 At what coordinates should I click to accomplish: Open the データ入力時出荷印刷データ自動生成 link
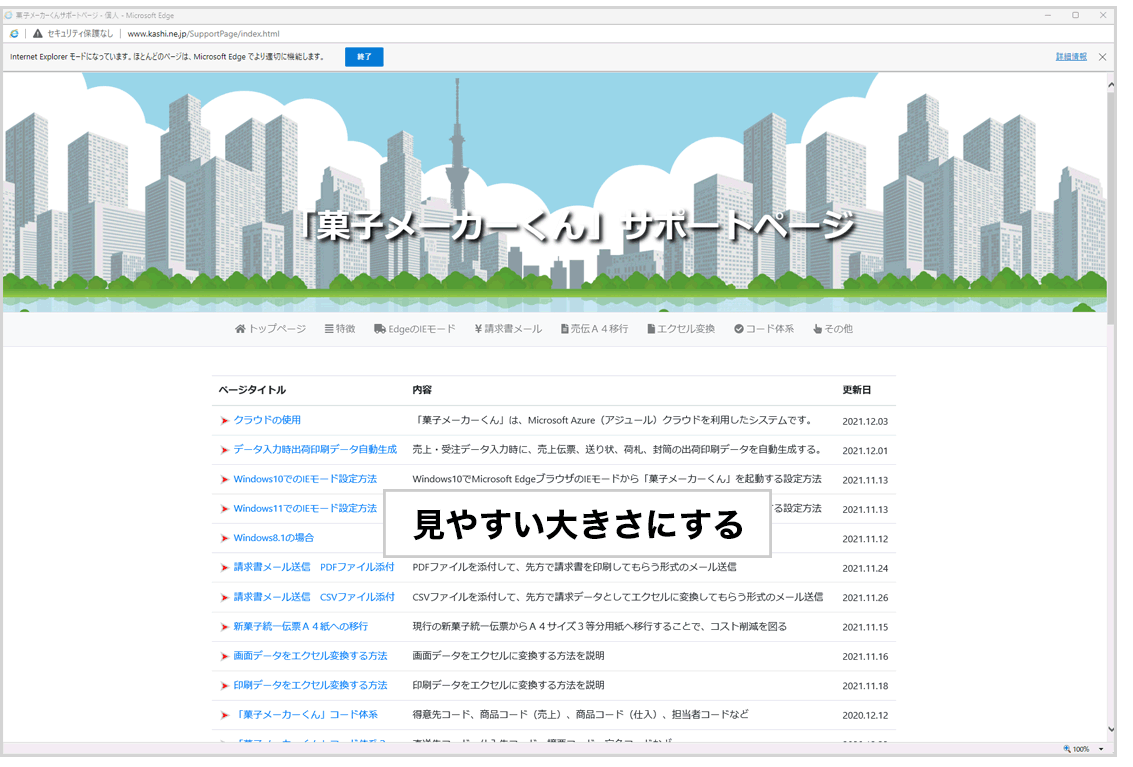[315, 450]
